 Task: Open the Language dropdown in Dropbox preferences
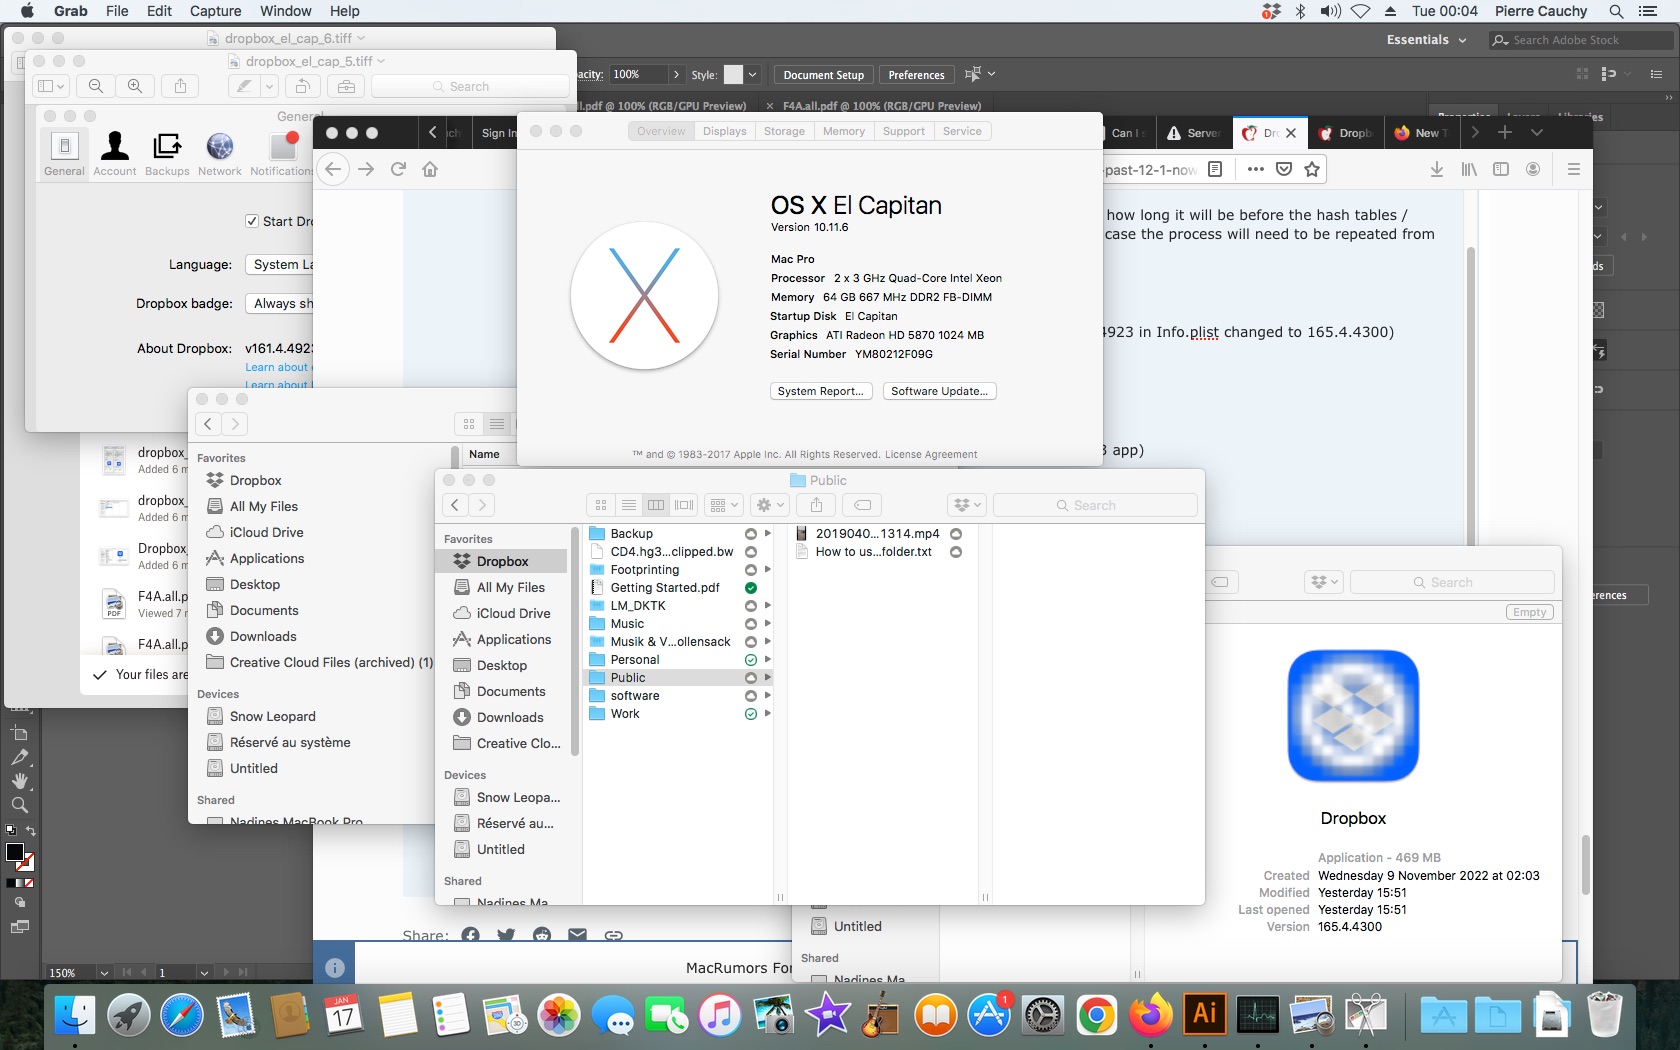tap(280, 264)
